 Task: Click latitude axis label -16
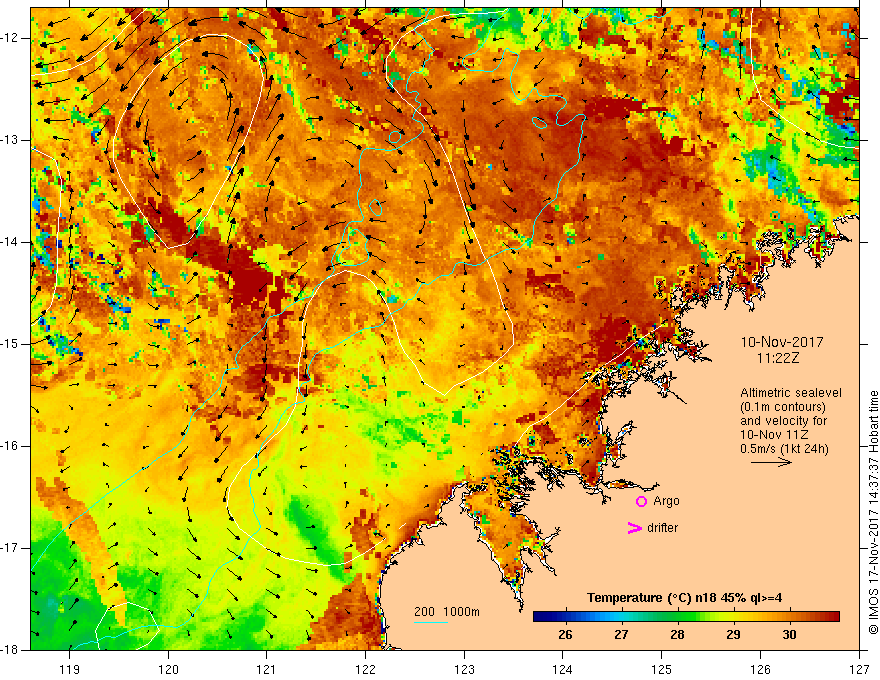point(10,446)
